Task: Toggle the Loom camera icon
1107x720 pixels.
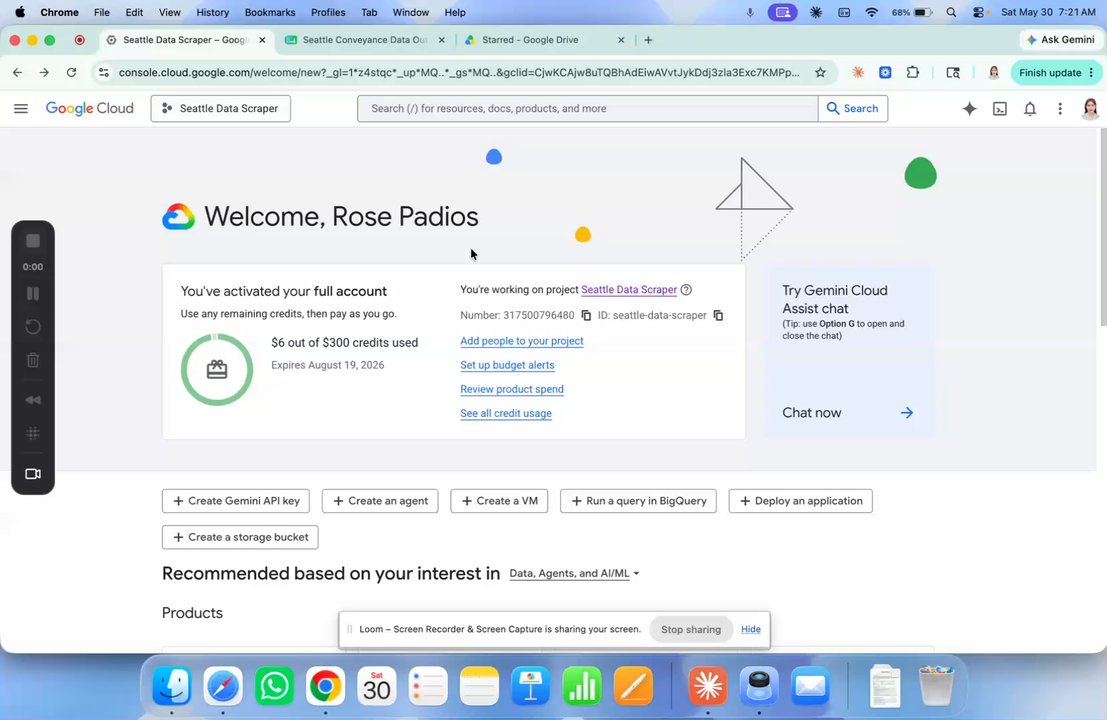Action: 32,474
